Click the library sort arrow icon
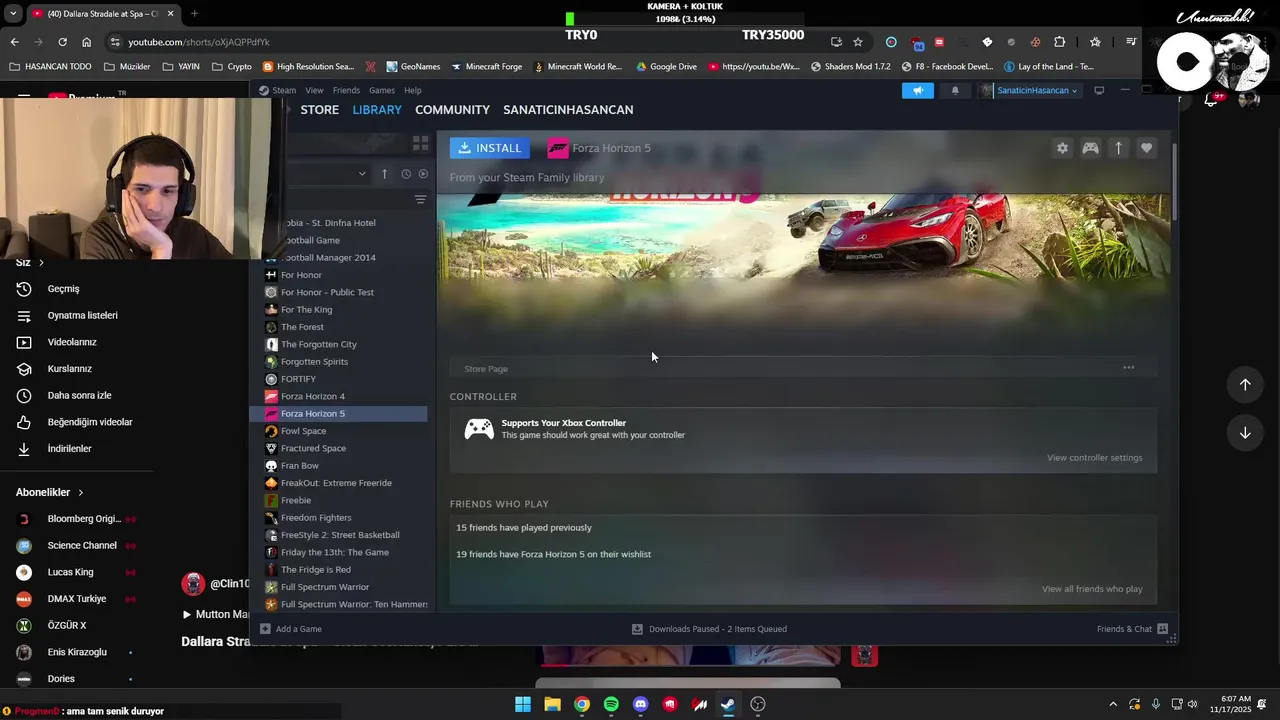Viewport: 1280px width, 720px height. pyautogui.click(x=384, y=174)
